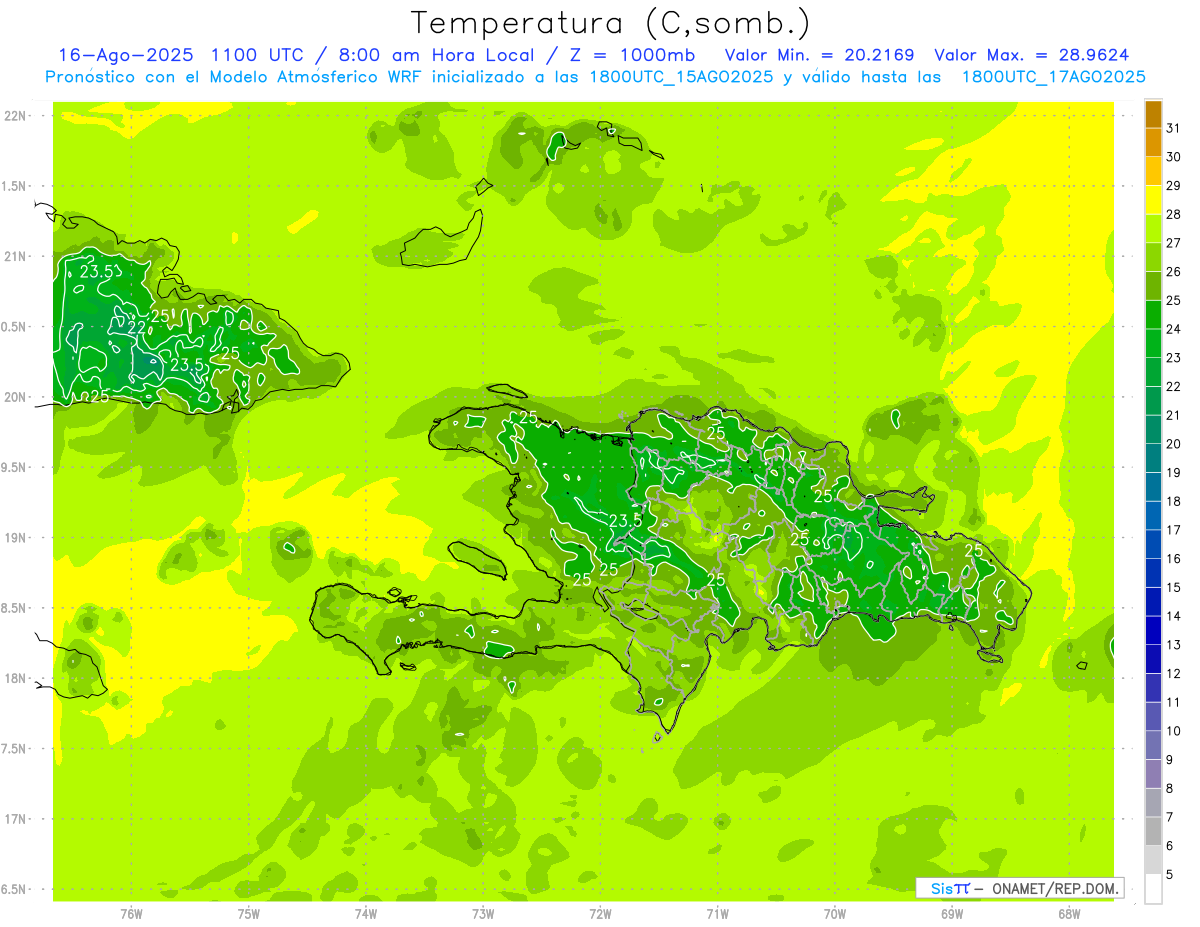Image resolution: width=1200 pixels, height=927 pixels.
Task: Click the colorbar label '29'
Action: 1173,186
